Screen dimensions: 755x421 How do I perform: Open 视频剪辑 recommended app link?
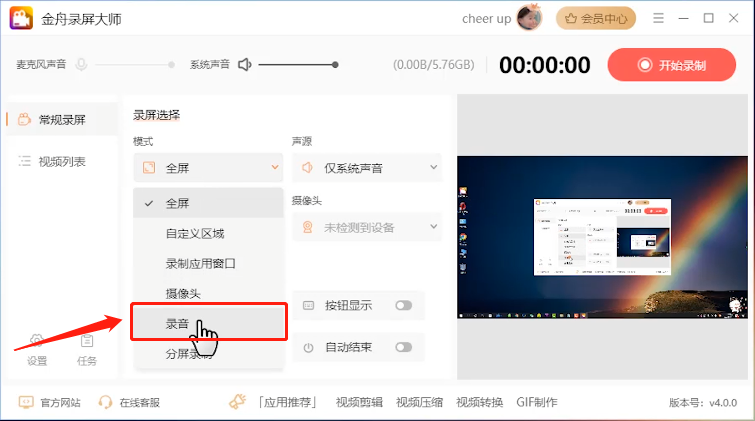(x=359, y=402)
